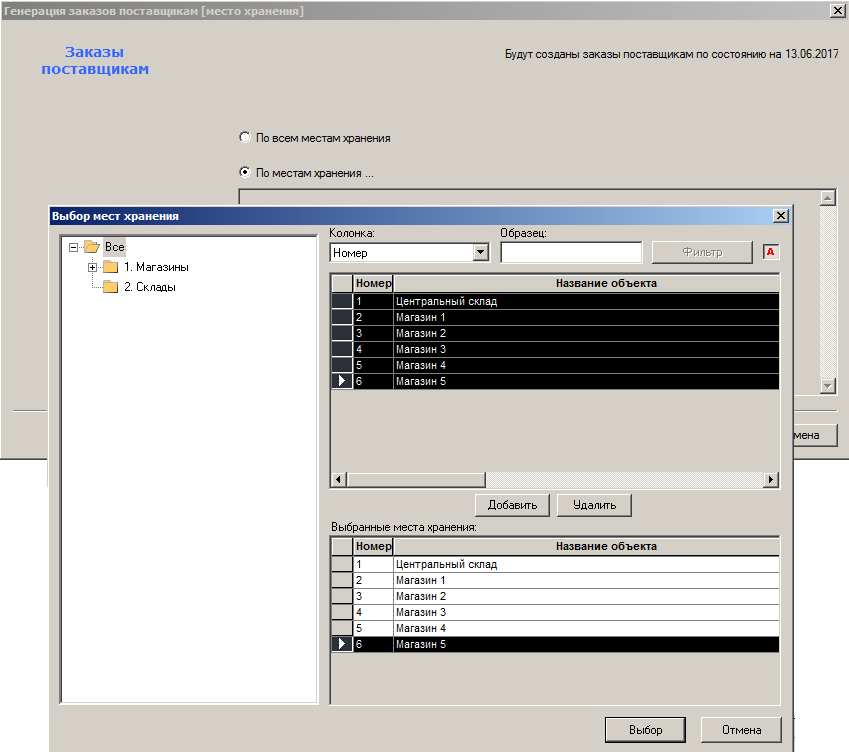Select Магазин 3 in upper grid
The height and width of the screenshot is (752, 849).
tap(586, 349)
